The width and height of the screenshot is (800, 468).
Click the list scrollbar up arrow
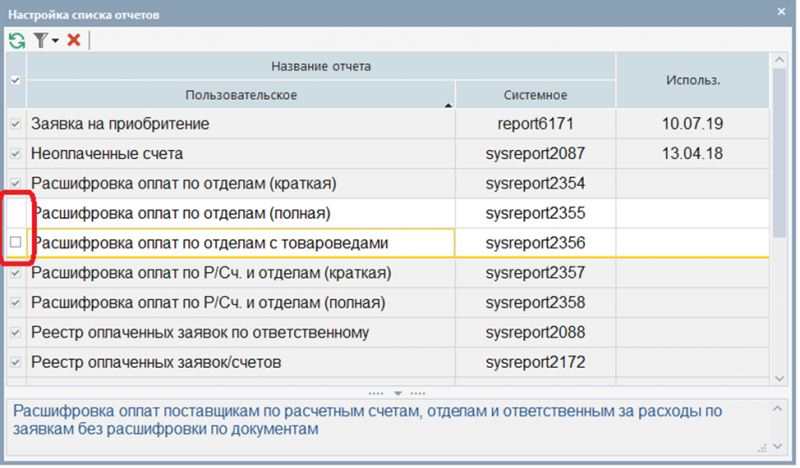(x=779, y=60)
